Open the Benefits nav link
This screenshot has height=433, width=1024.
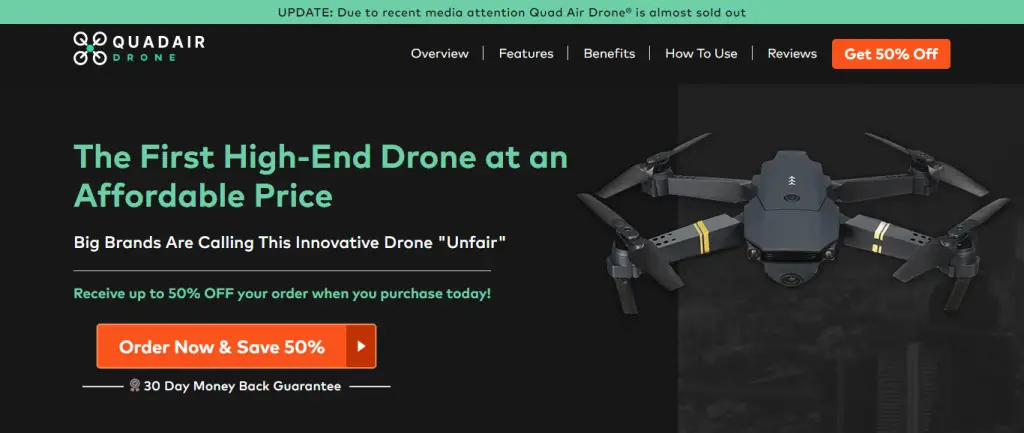609,54
